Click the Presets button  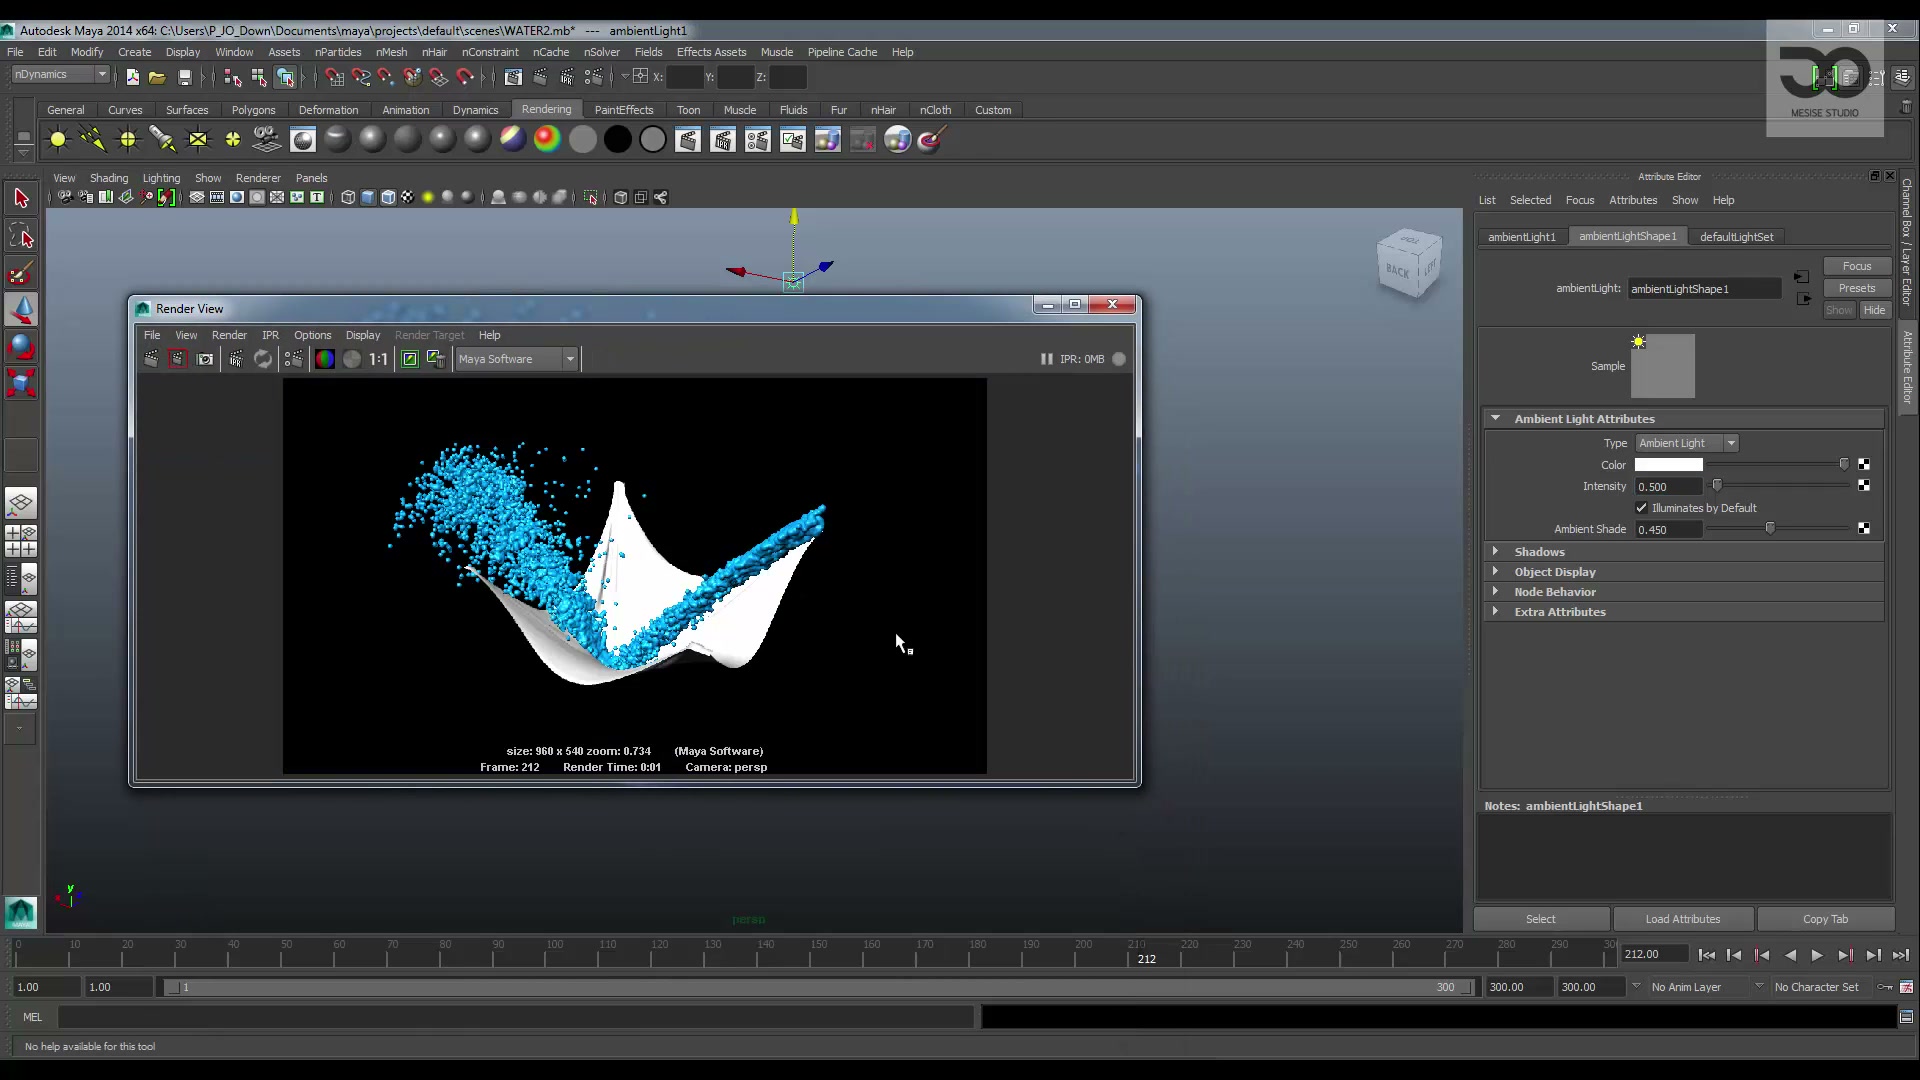[x=1856, y=288]
